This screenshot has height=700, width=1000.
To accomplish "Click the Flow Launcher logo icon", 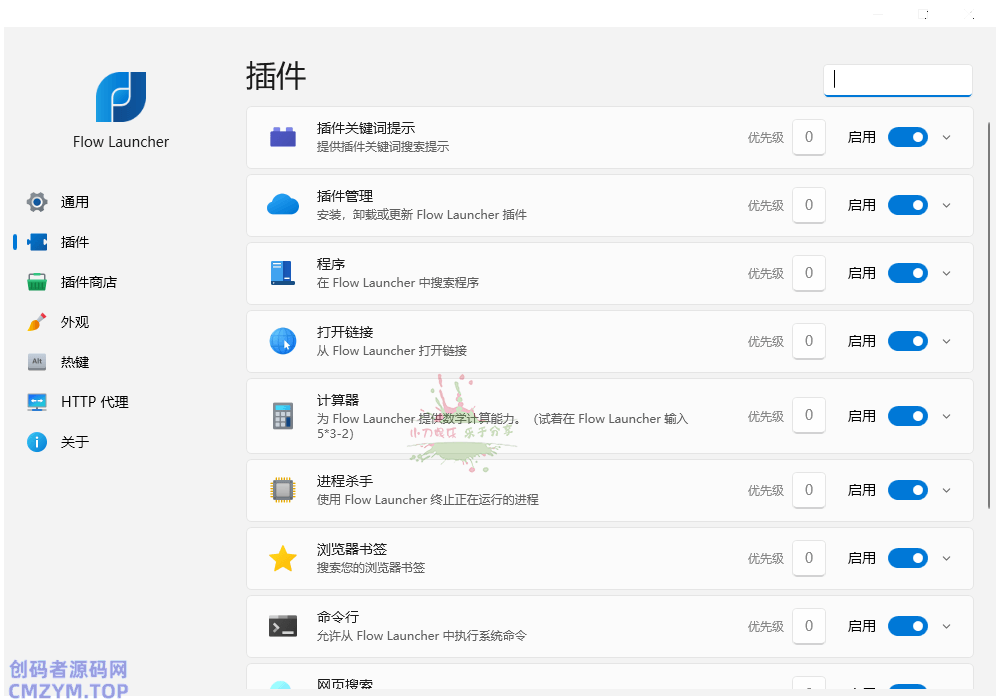I will 121,97.
